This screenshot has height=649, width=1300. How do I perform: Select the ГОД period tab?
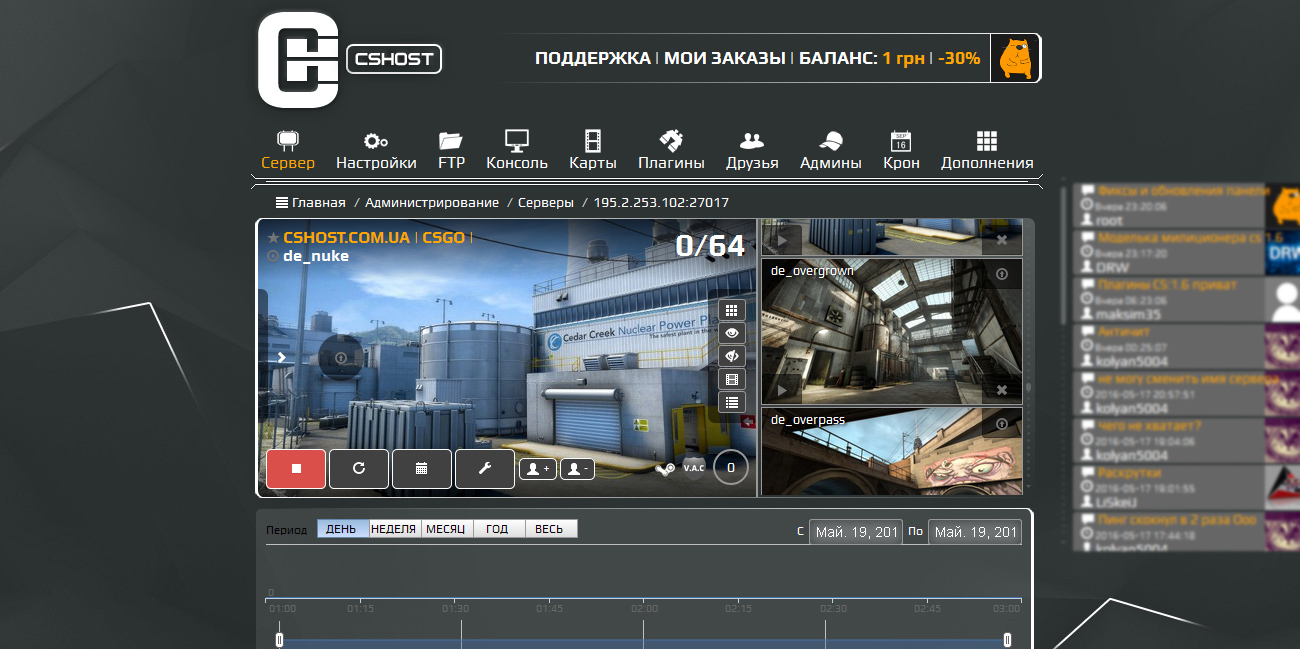(499, 529)
